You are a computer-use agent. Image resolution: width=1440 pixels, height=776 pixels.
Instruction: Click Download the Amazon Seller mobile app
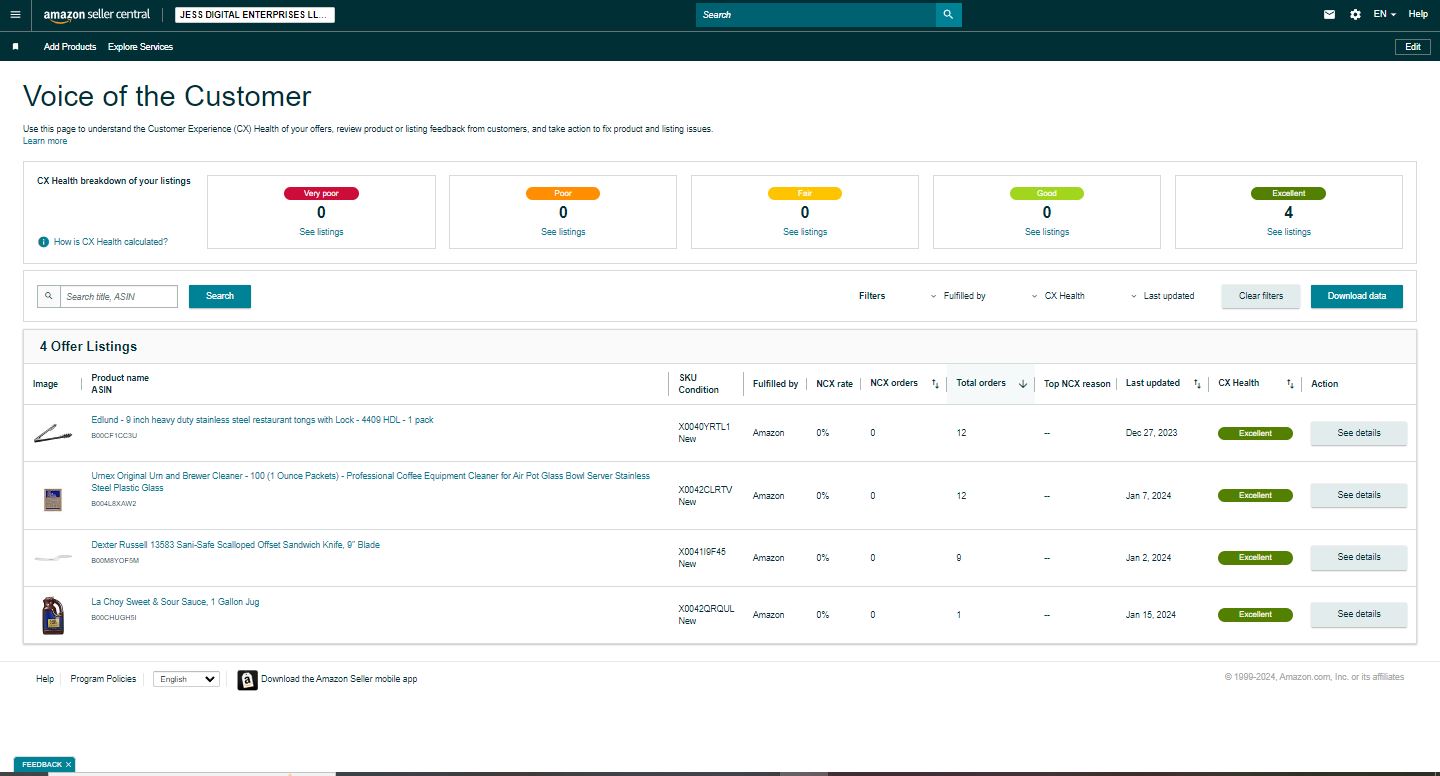tap(339, 679)
